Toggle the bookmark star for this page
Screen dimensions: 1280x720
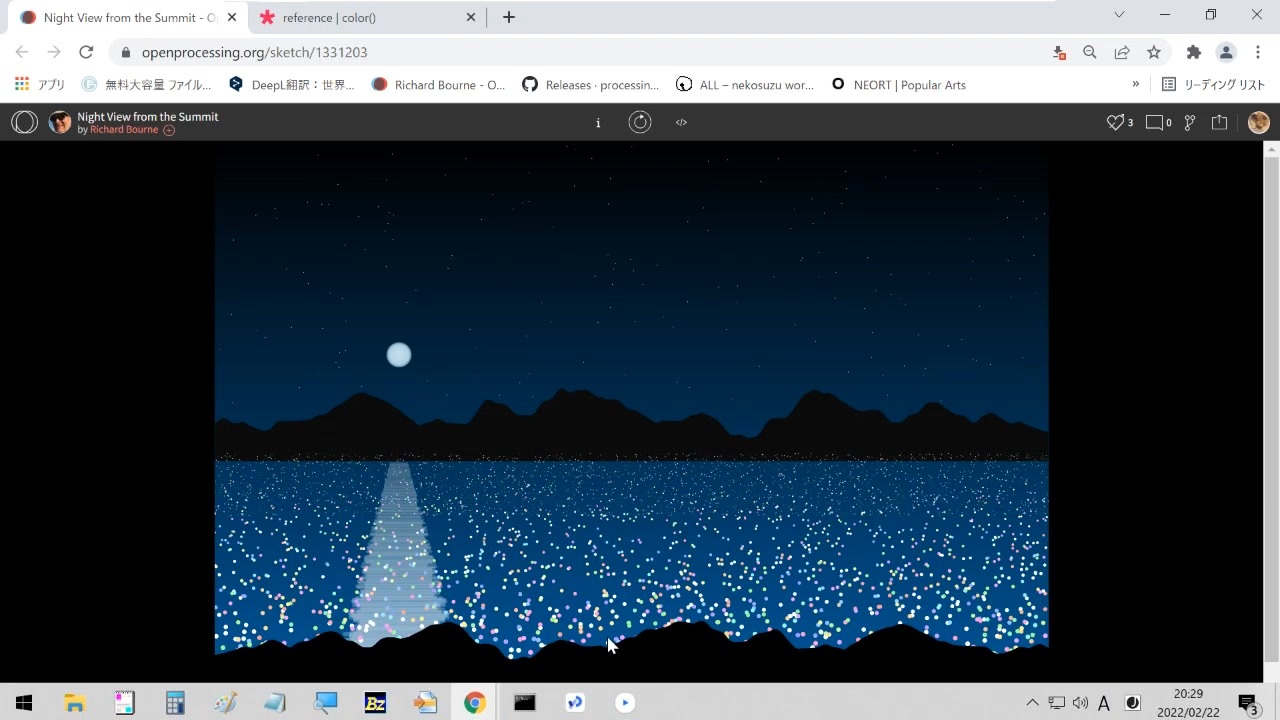coord(1153,52)
